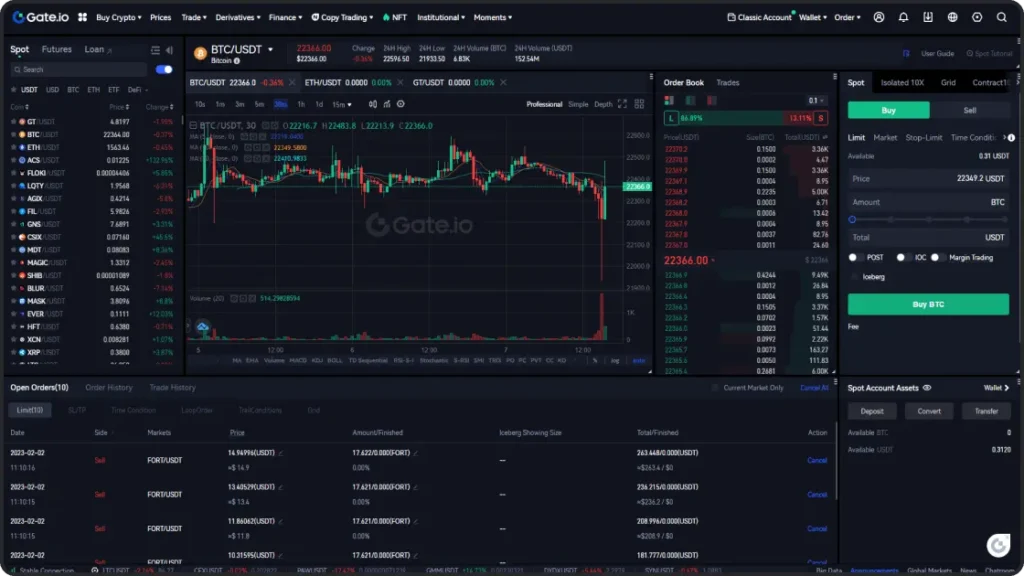1024x576 pixels.
Task: Toggle the blue switch beside market search
Action: tap(164, 70)
